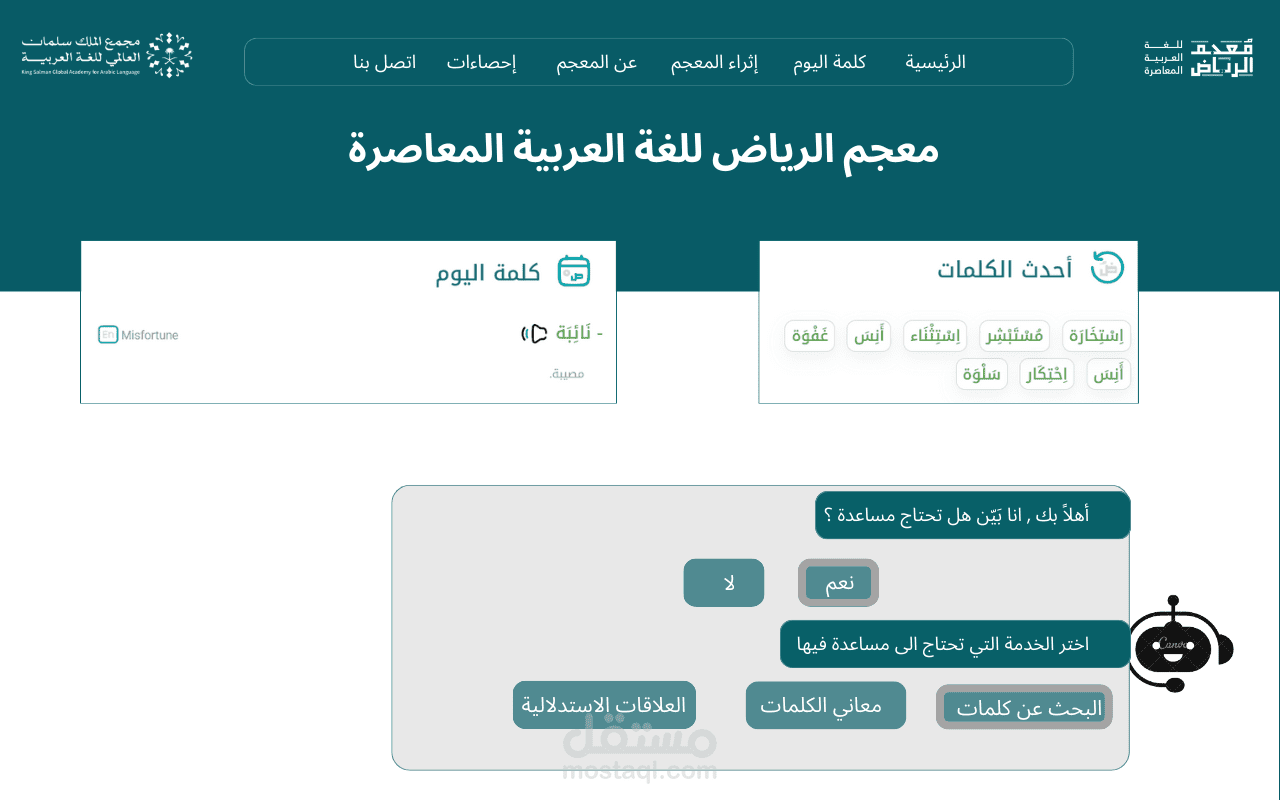Select إثراء المعجم menu item
1280x800 pixels.
click(714, 62)
